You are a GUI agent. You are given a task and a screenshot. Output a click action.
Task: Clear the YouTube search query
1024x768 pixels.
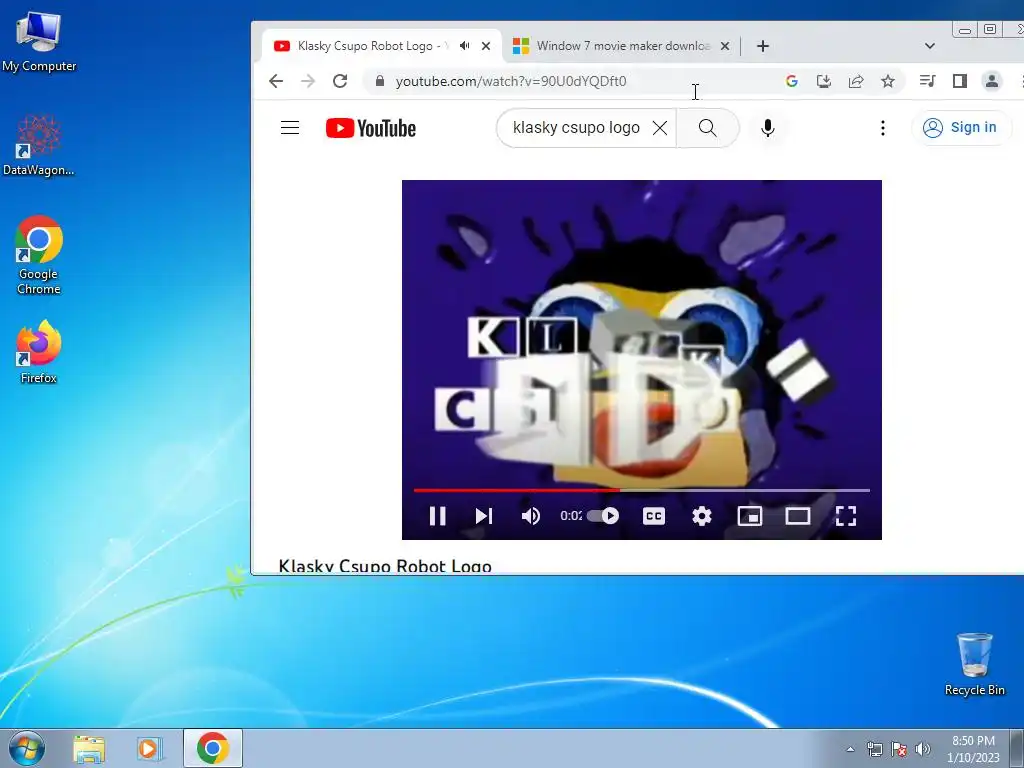pyautogui.click(x=660, y=128)
